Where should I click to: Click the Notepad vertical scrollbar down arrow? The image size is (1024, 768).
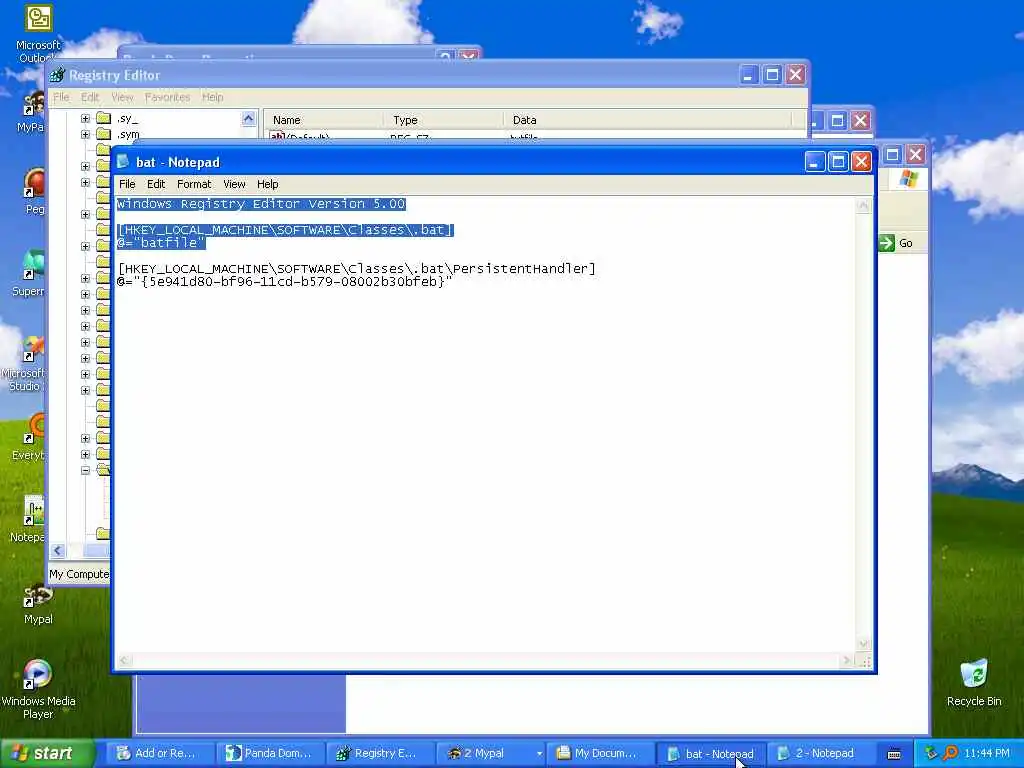863,644
